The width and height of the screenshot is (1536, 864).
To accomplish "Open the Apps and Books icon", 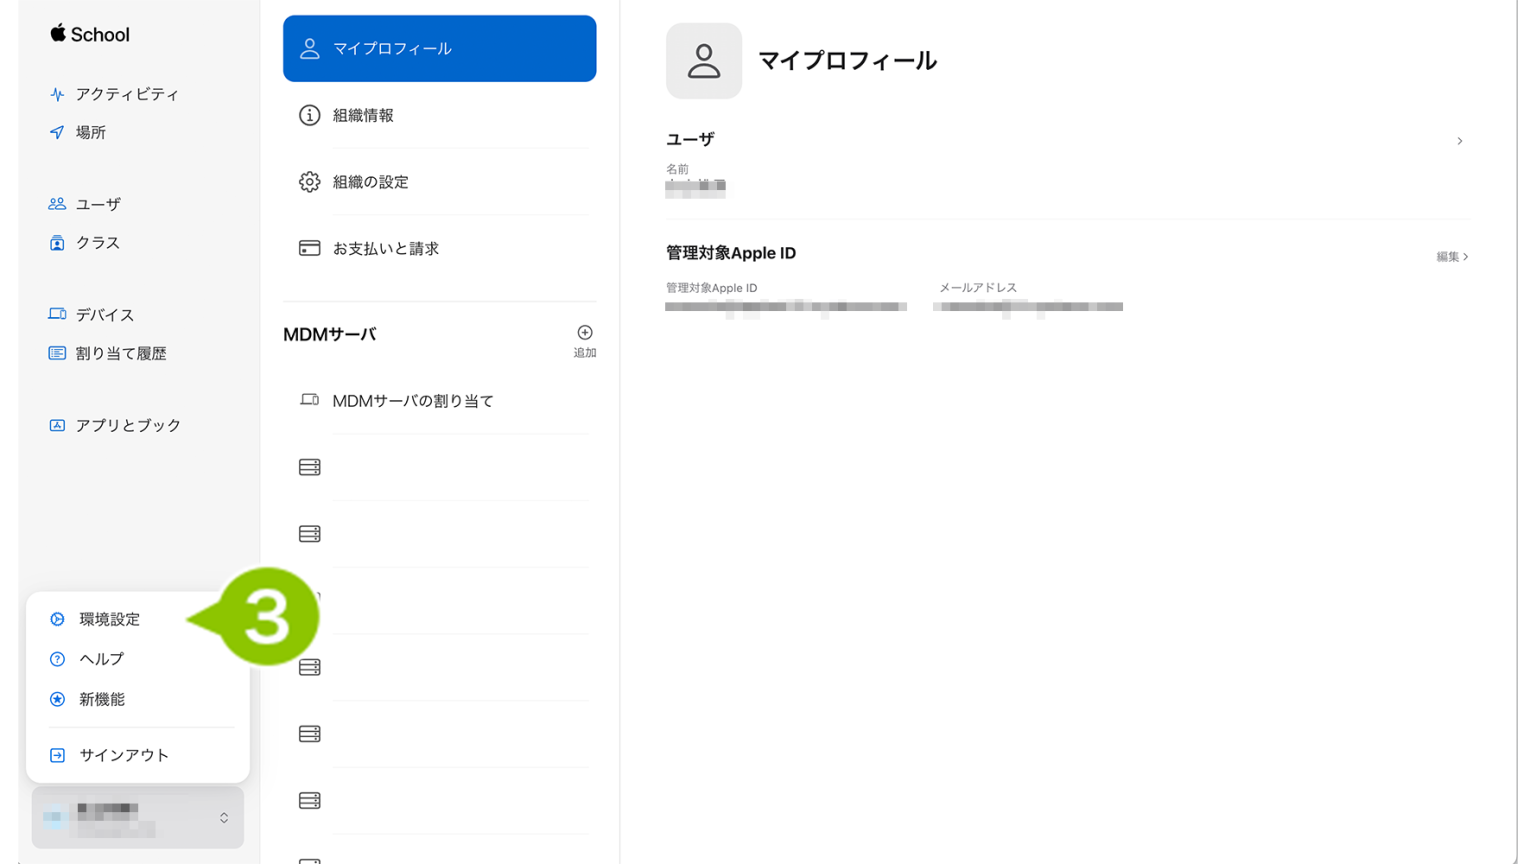I will coord(57,425).
